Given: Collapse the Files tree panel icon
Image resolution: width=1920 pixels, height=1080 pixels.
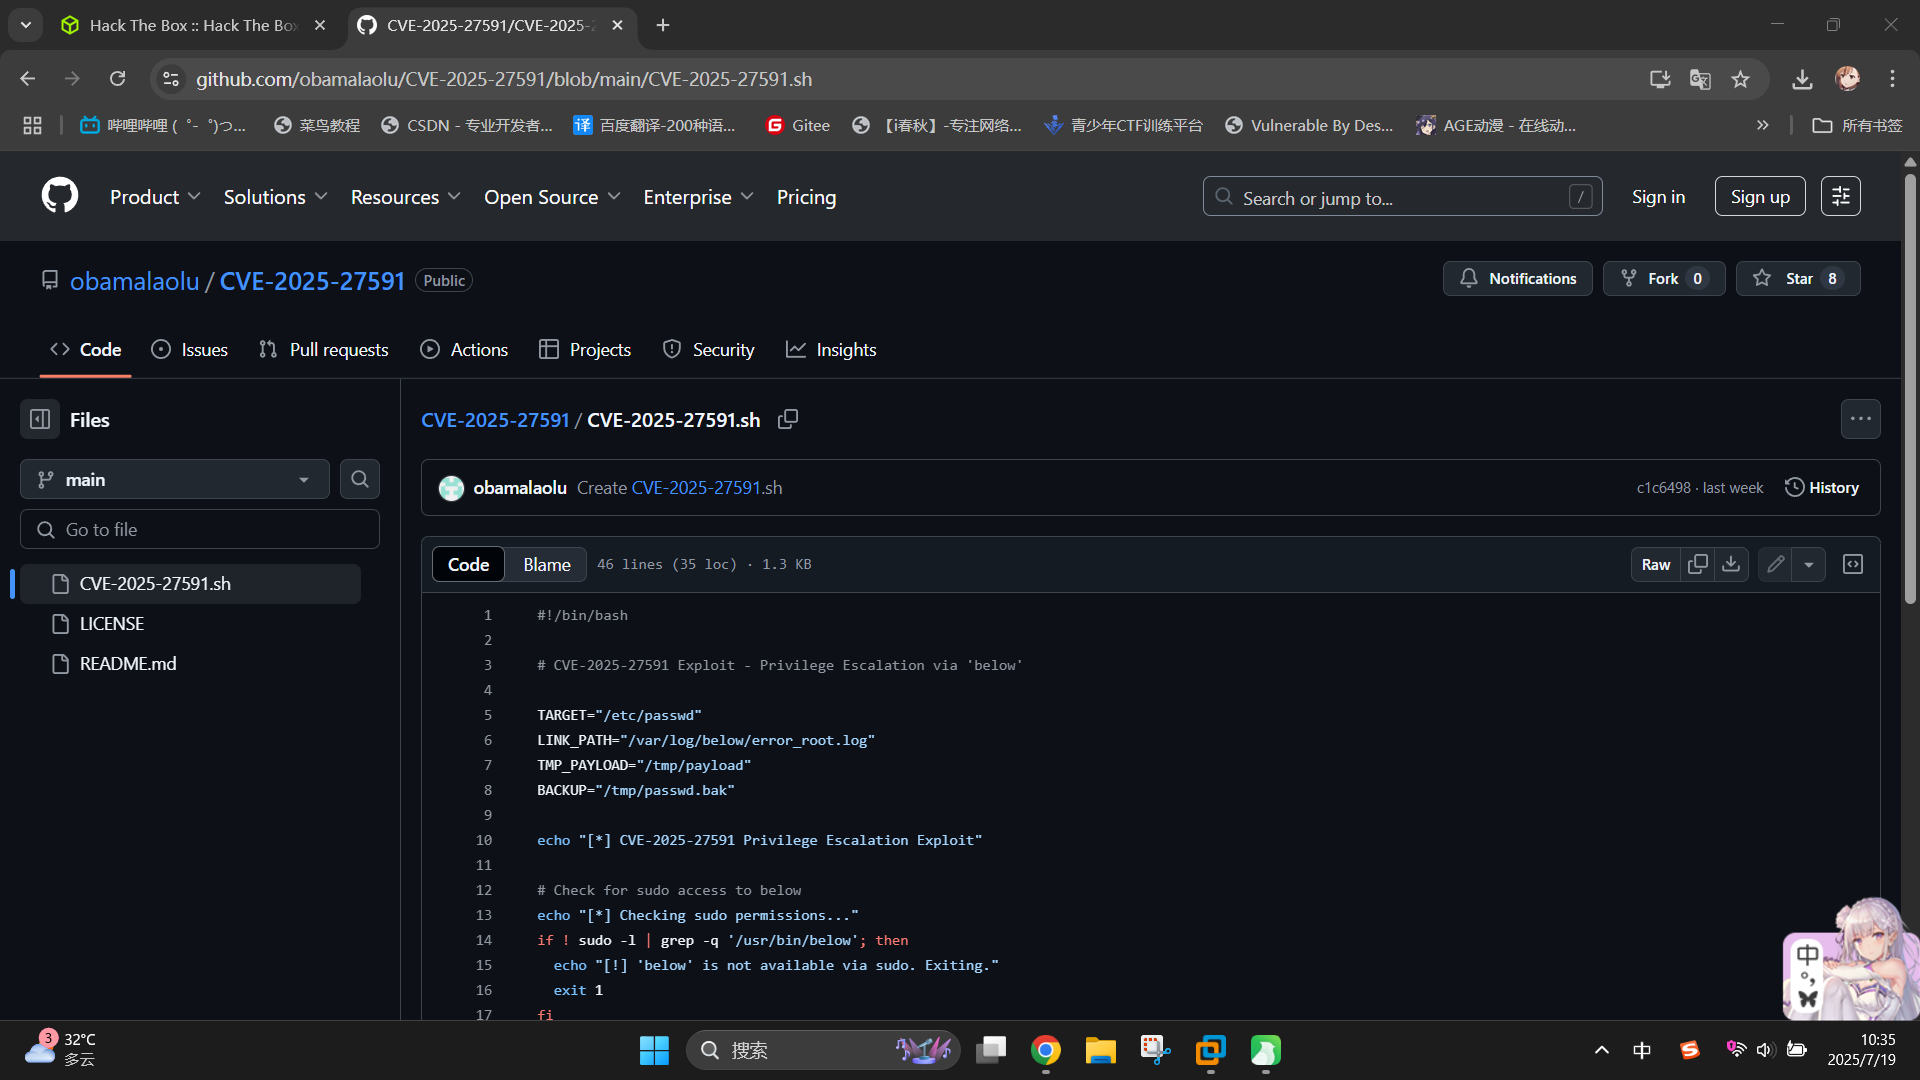Looking at the screenshot, I should [x=40, y=420].
